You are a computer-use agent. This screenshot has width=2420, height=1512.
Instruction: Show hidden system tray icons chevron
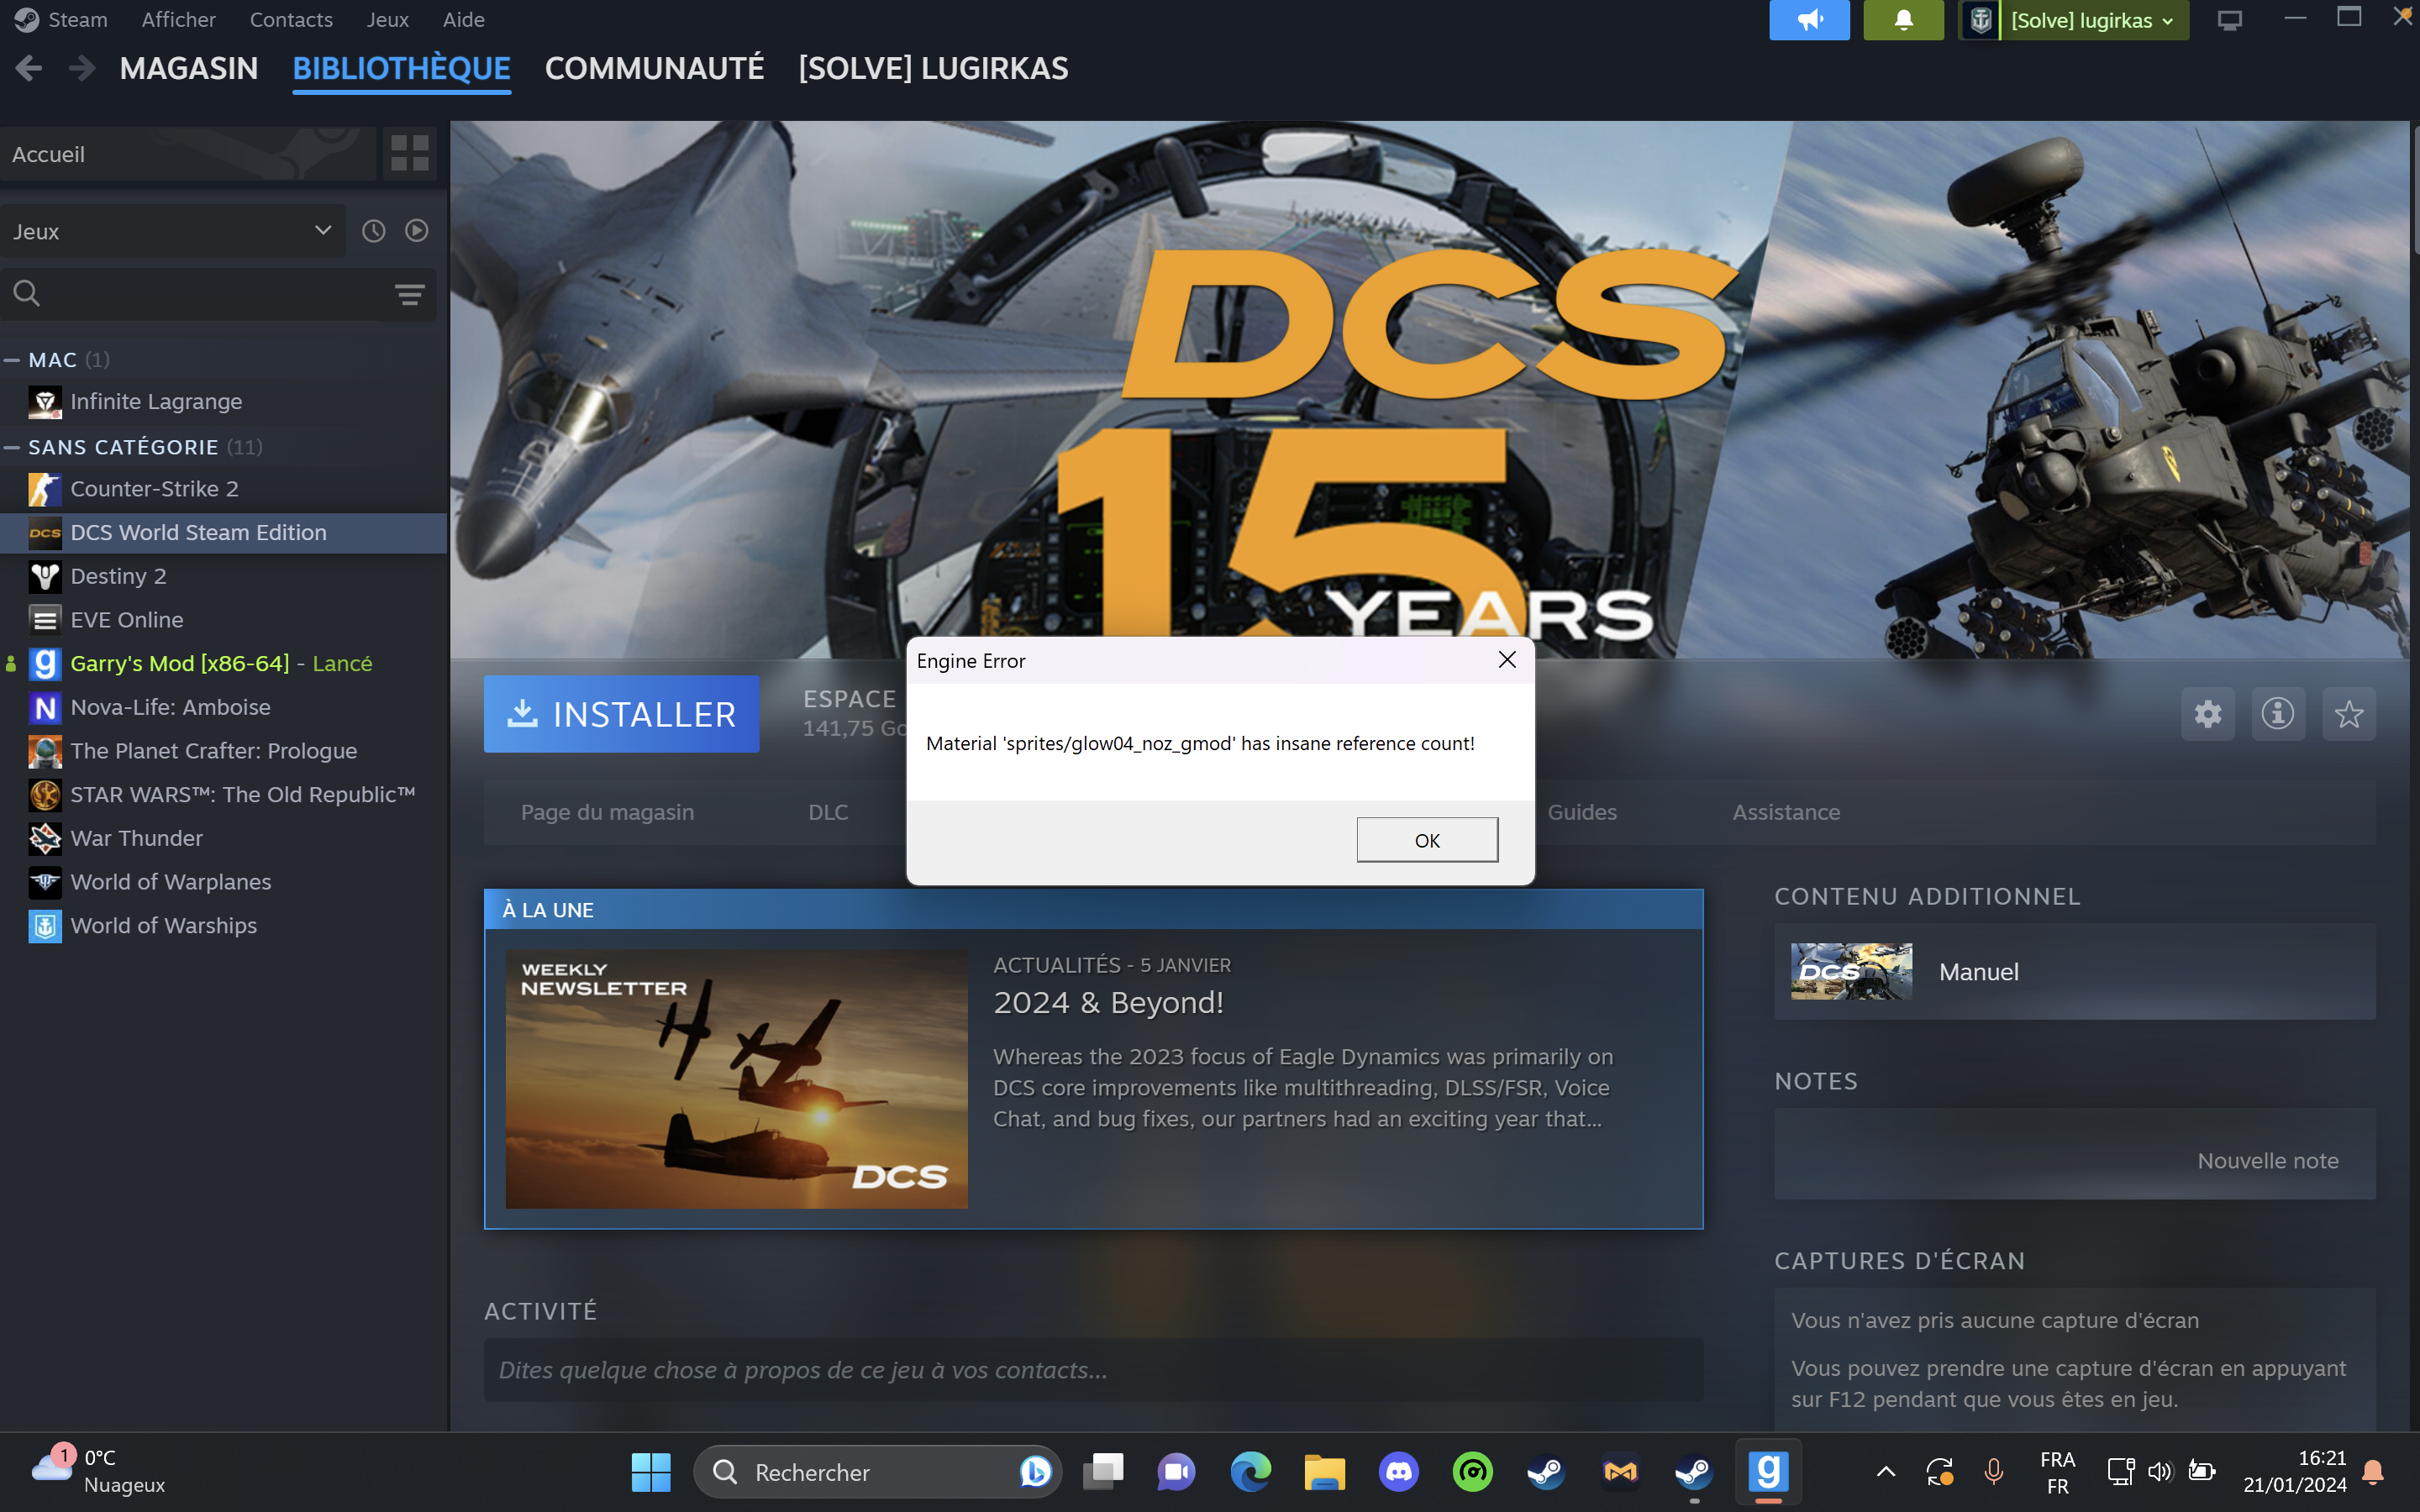click(x=1885, y=1471)
